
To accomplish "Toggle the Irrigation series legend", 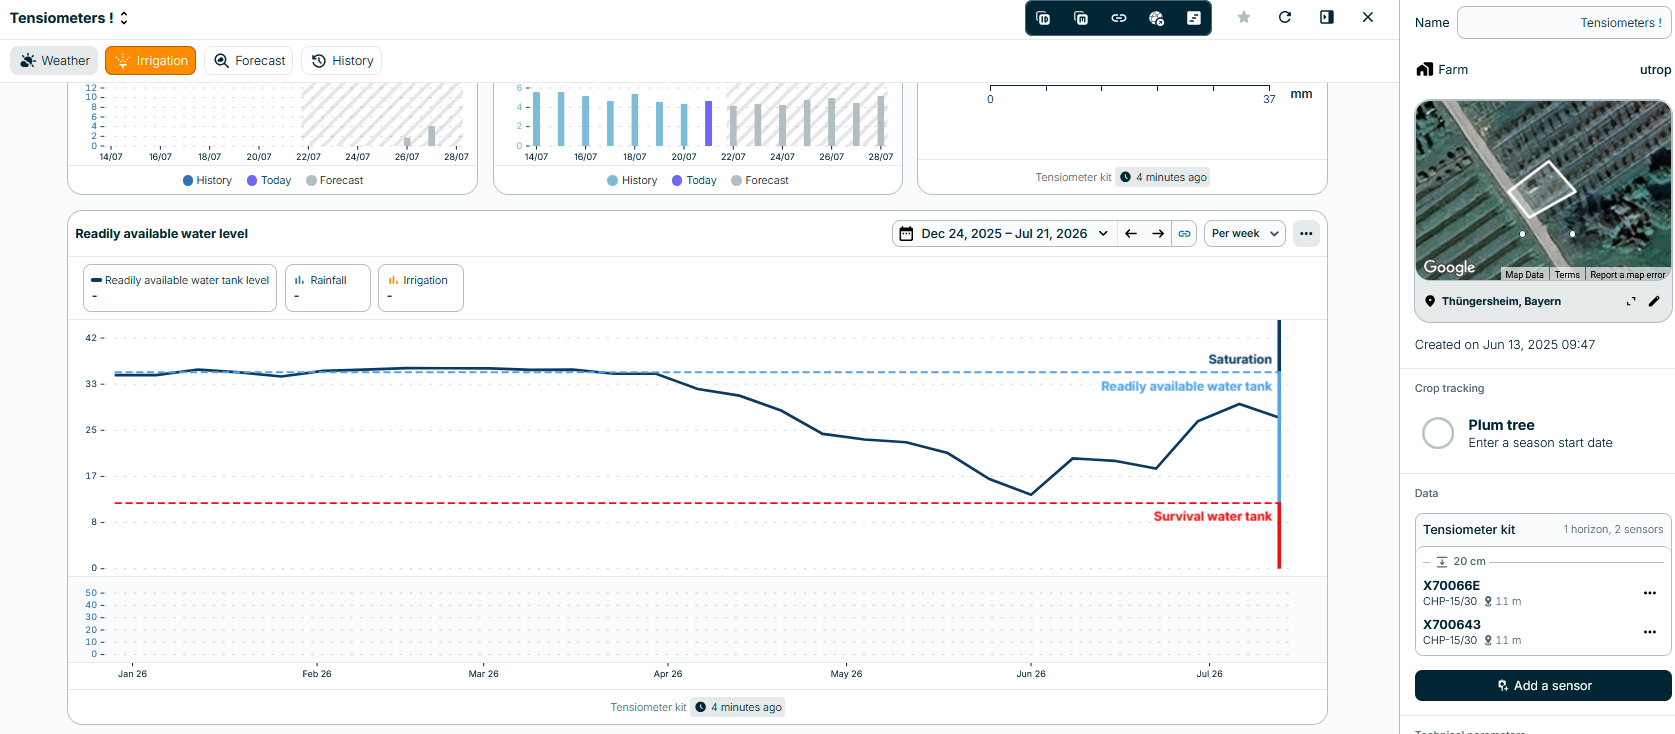I will click(421, 288).
